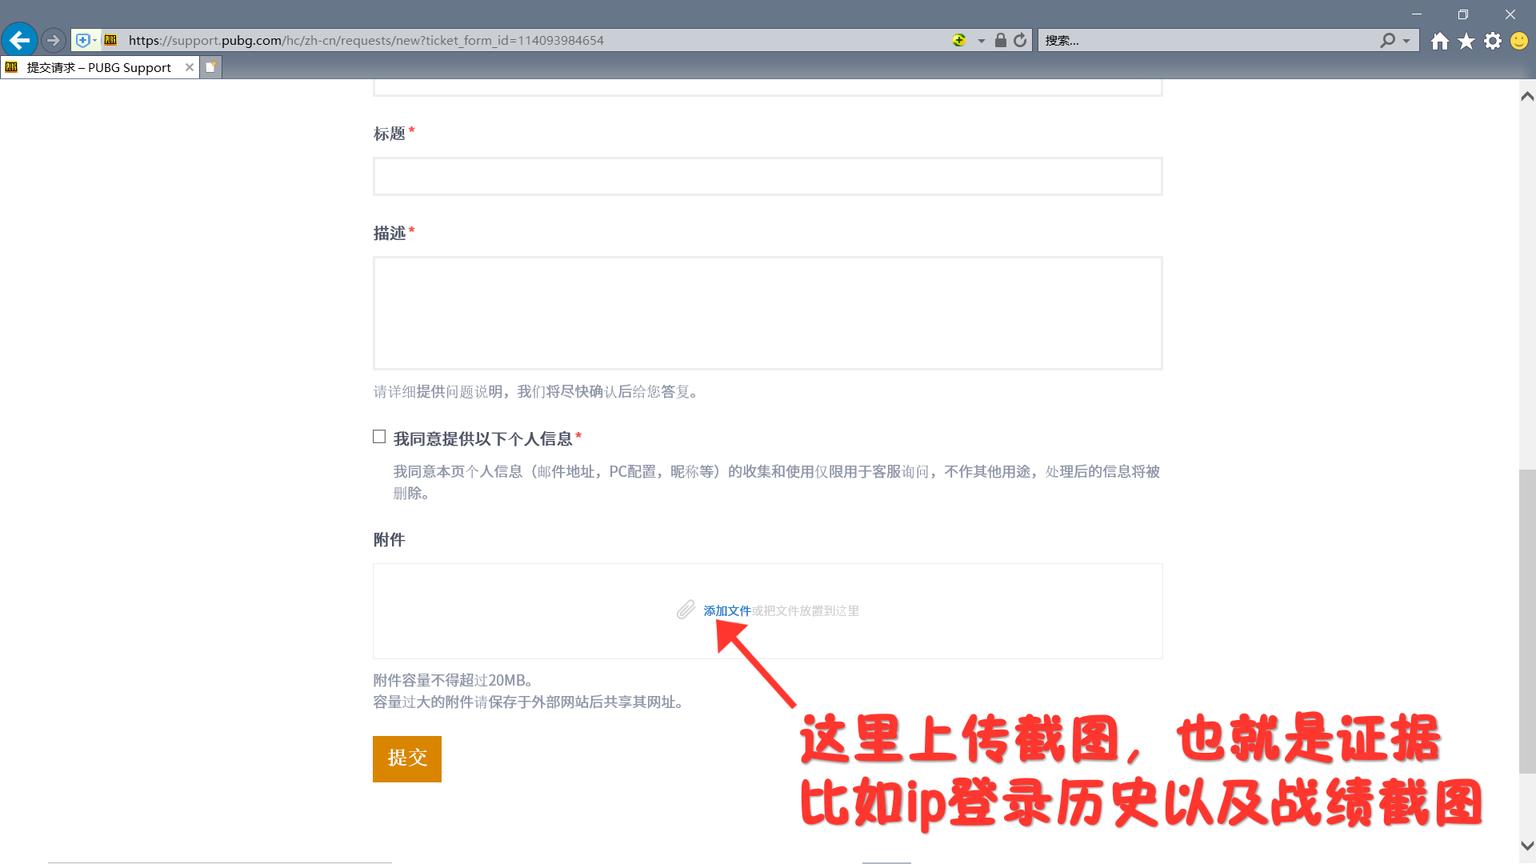Check the 我同意提供以下个人信息 checkbox
The height and width of the screenshot is (864, 1536).
point(379,436)
